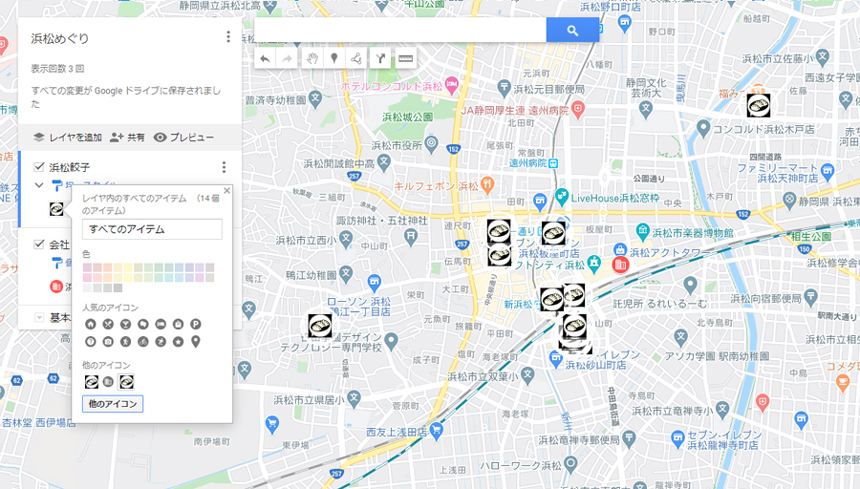Choose the map pin icon in popular icons

coord(196,342)
